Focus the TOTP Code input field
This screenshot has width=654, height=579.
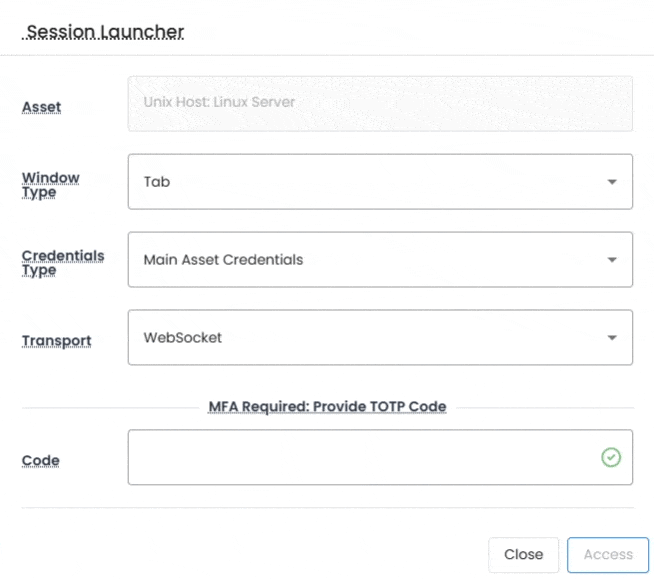coord(360,457)
